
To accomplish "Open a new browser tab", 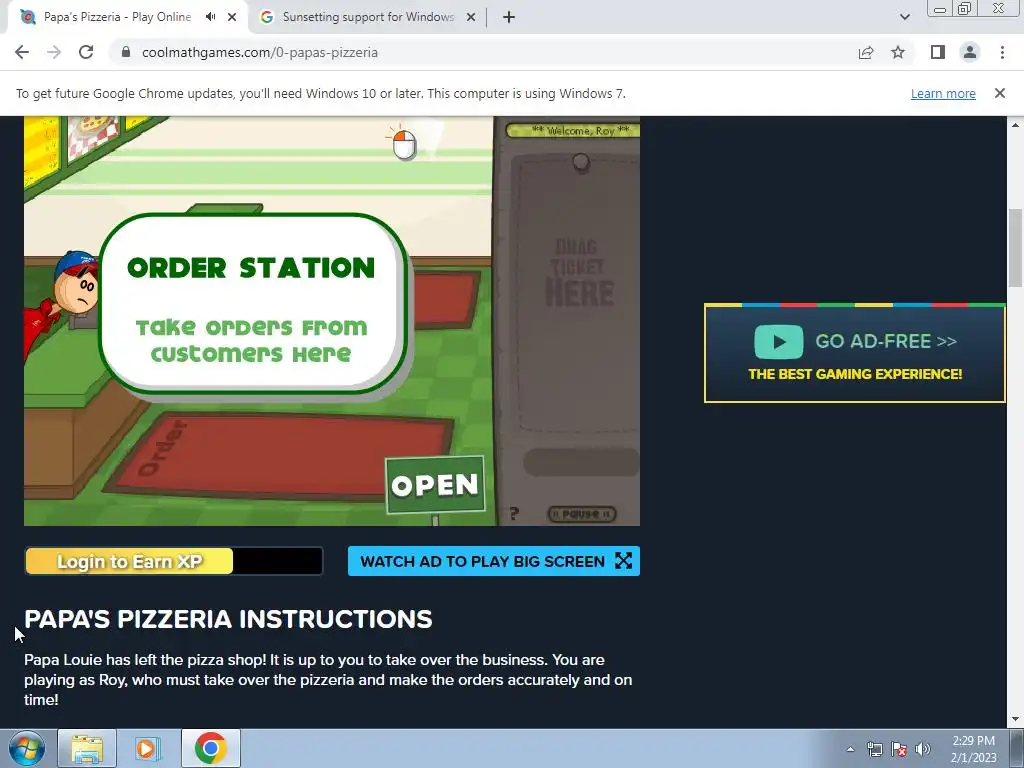I will point(509,17).
